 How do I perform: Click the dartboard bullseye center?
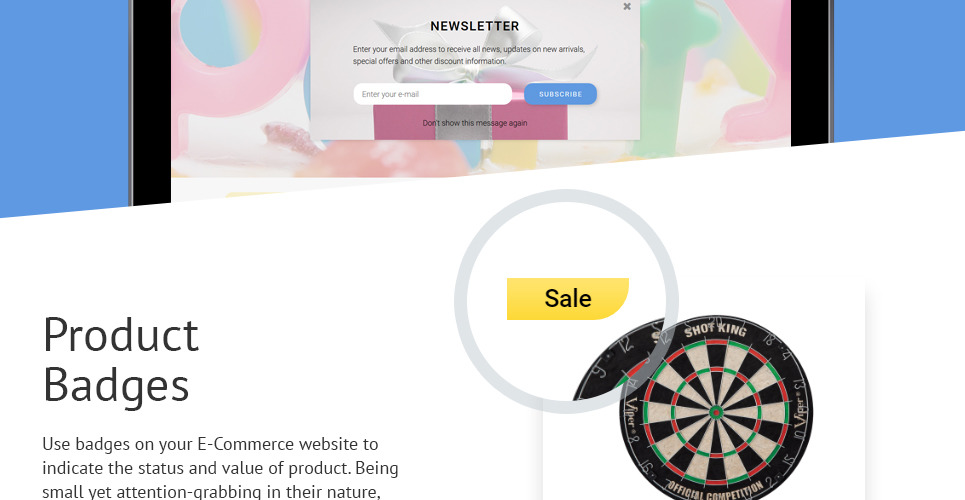click(x=715, y=412)
